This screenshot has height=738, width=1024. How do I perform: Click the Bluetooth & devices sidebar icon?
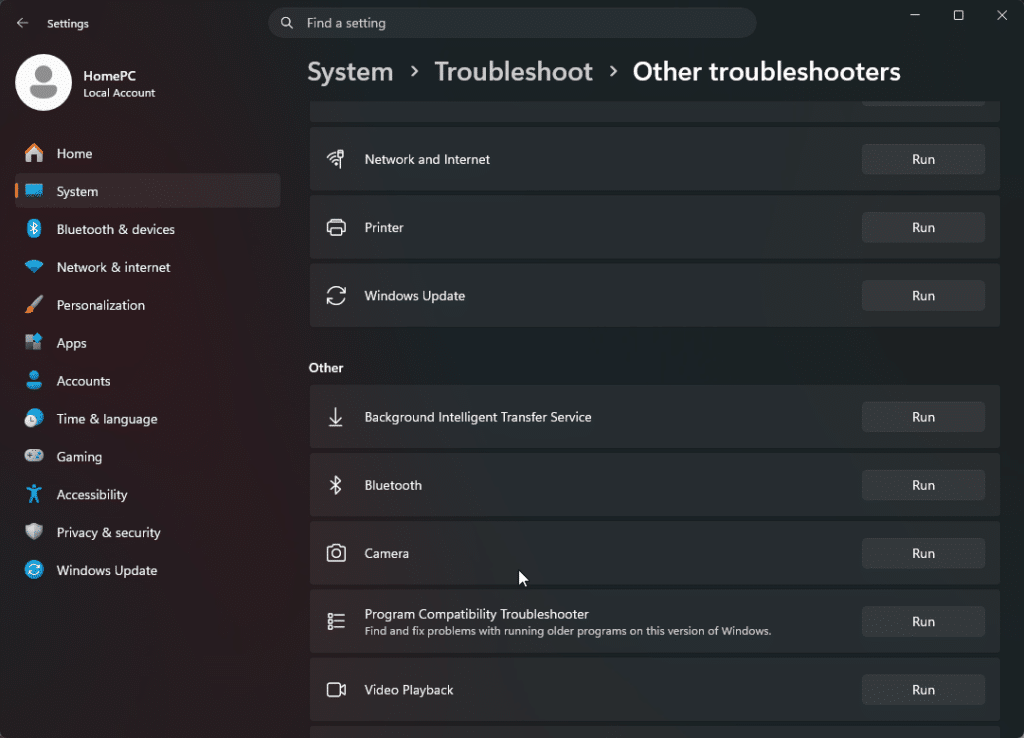click(34, 229)
